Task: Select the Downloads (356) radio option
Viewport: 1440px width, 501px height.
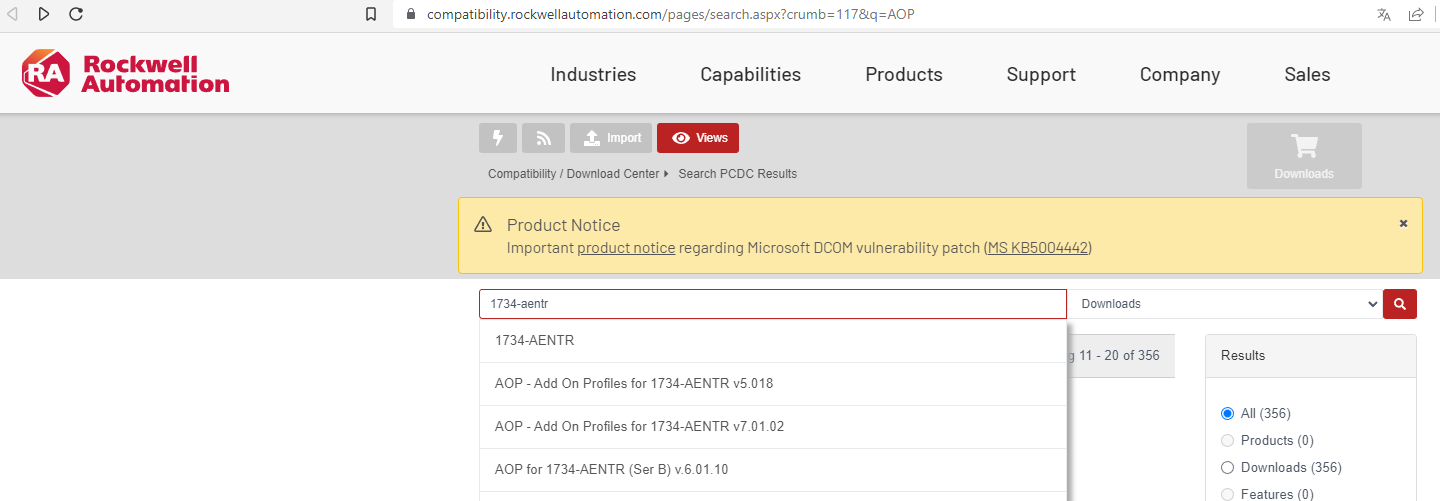Action: (1228, 467)
